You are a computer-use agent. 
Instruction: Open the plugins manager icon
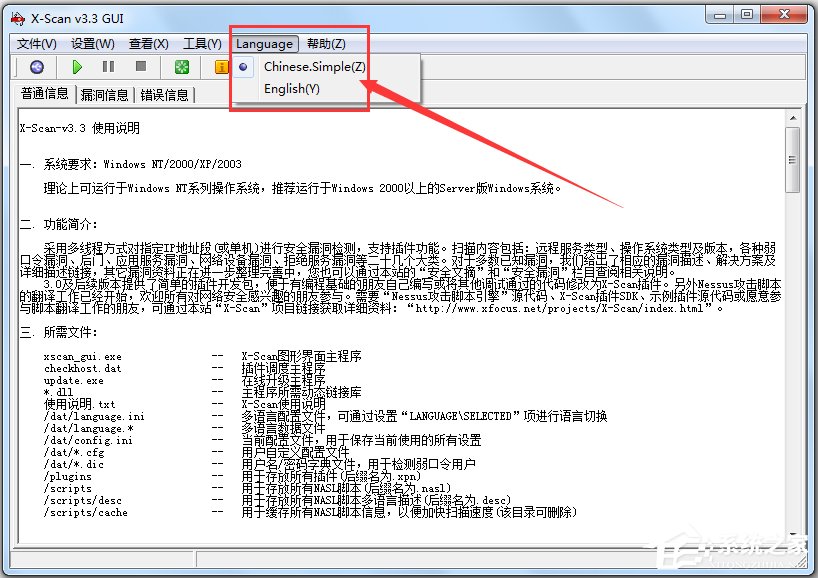tap(183, 67)
